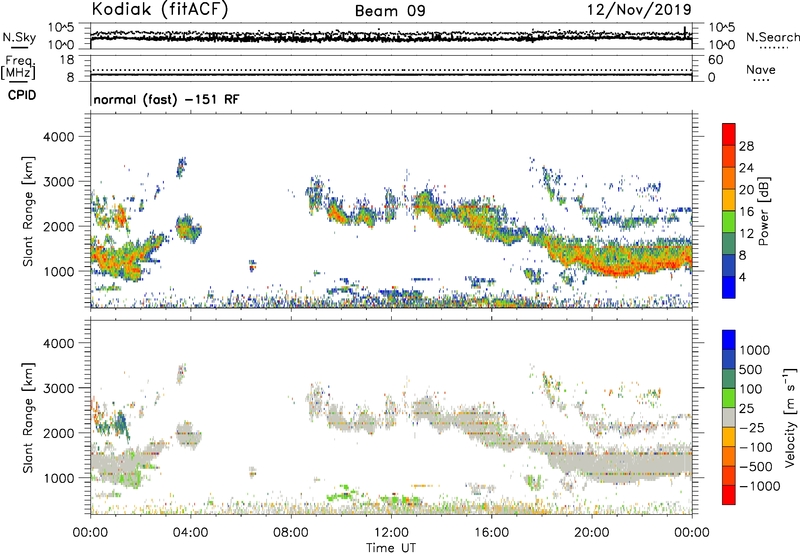
Task: Click the "20:00" time axis label
Action: click(x=591, y=533)
